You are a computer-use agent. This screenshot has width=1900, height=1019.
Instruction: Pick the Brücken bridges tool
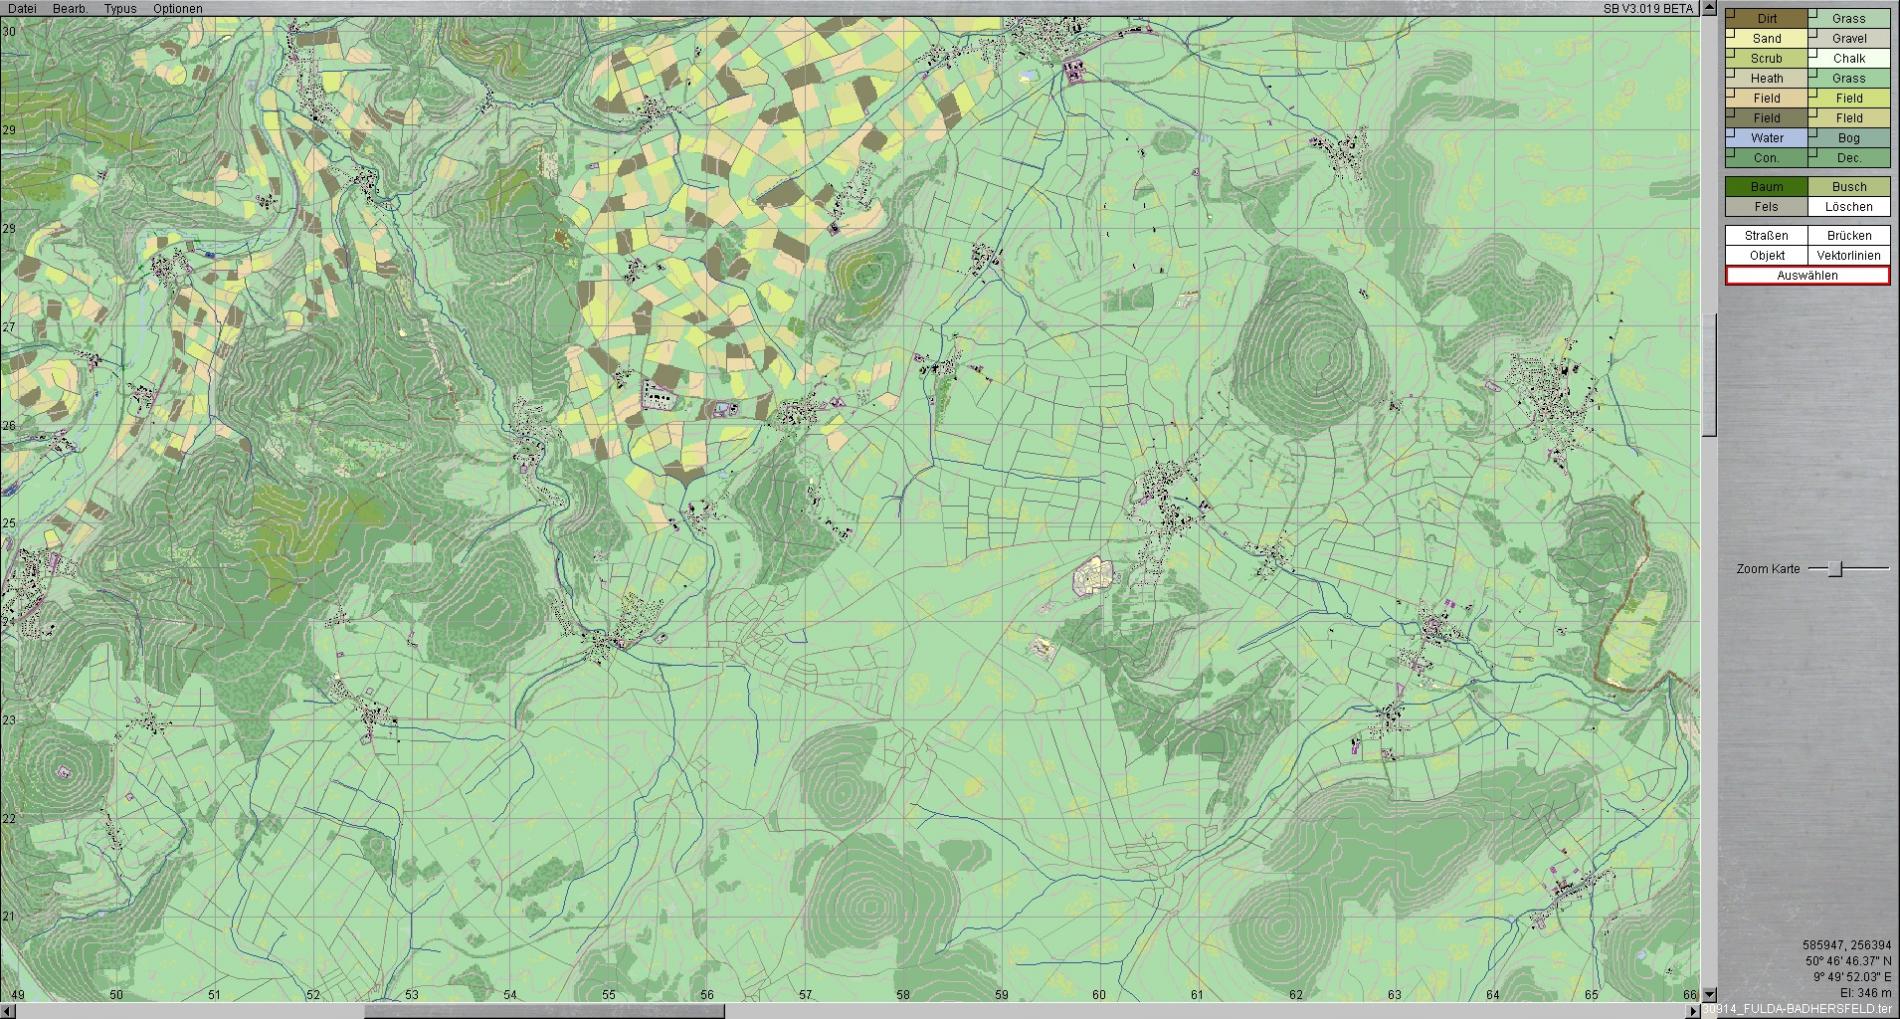[x=1848, y=236]
